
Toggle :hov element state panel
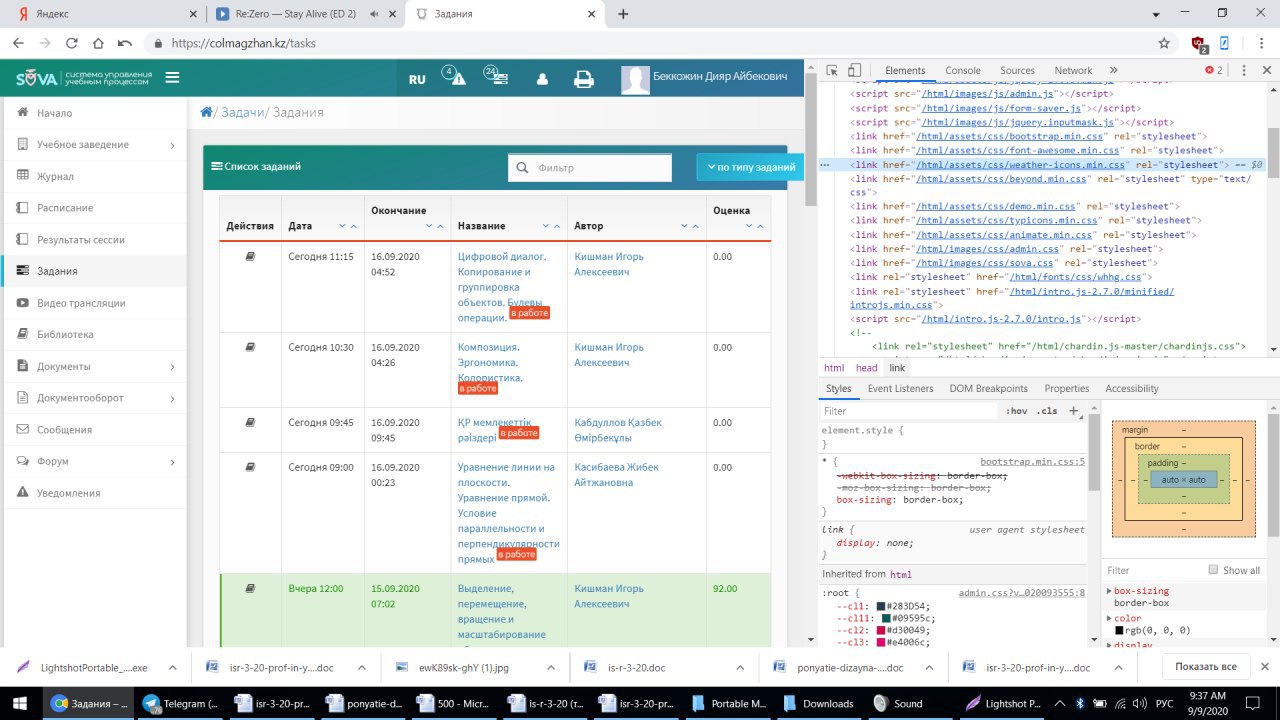point(1017,411)
